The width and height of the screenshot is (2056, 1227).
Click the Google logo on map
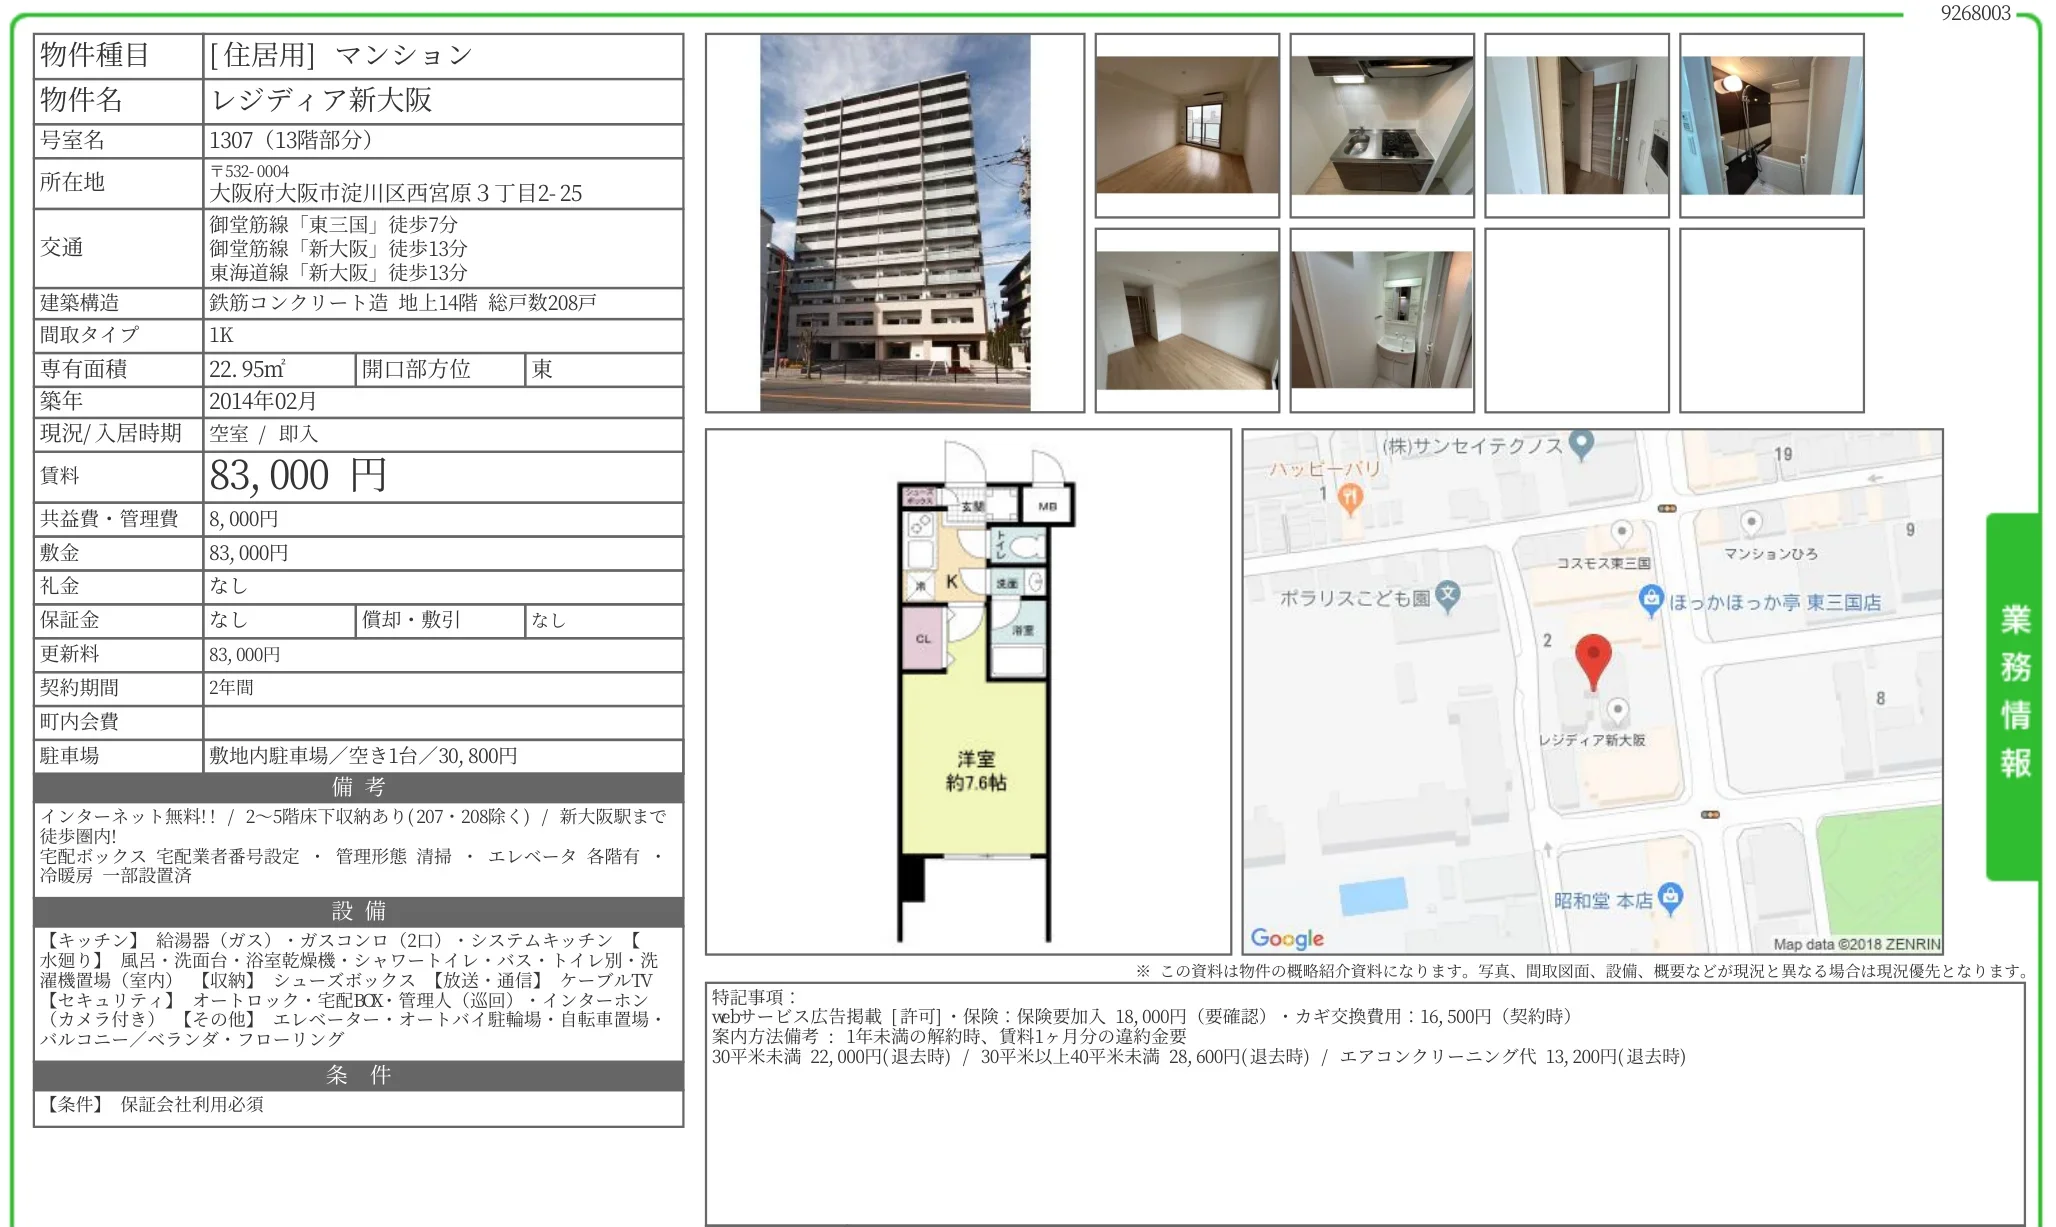point(1287,938)
